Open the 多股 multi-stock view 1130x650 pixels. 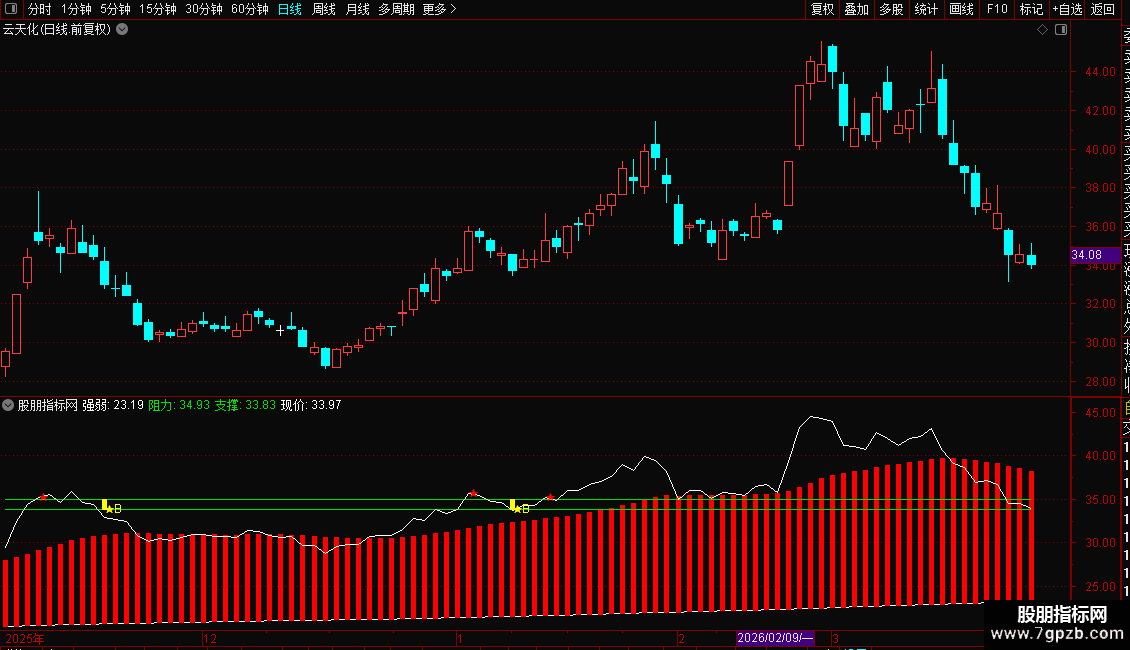pos(891,9)
